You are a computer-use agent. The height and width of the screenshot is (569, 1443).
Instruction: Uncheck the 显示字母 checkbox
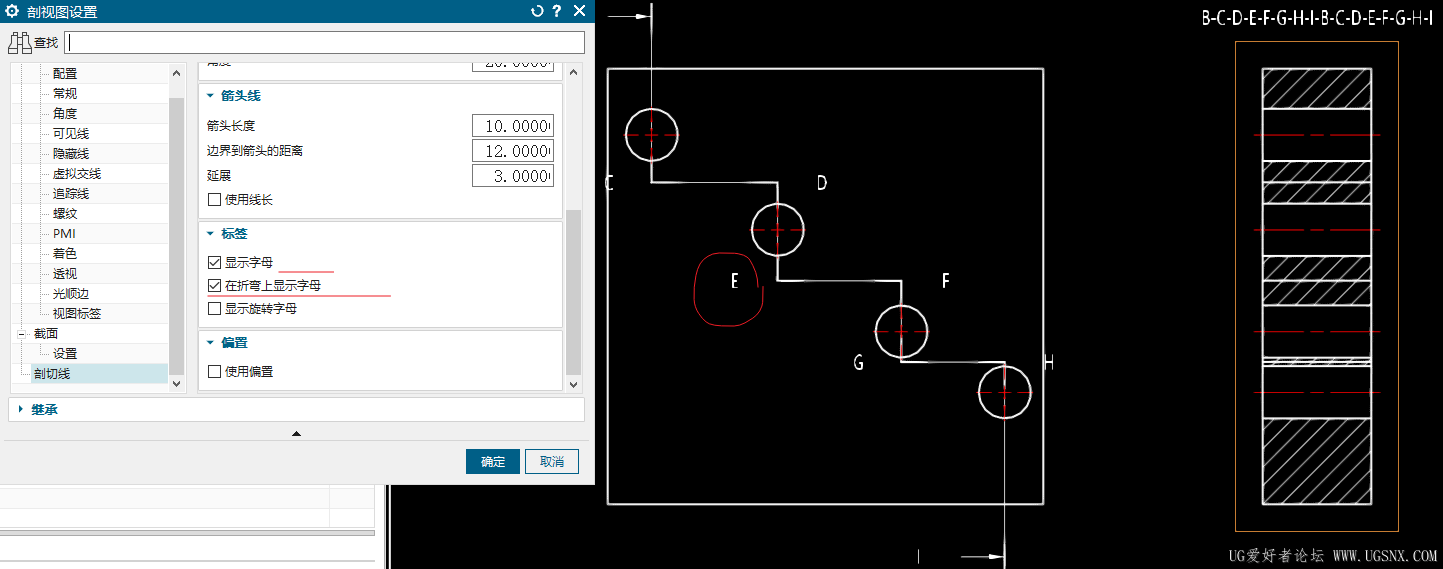pyautogui.click(x=214, y=262)
